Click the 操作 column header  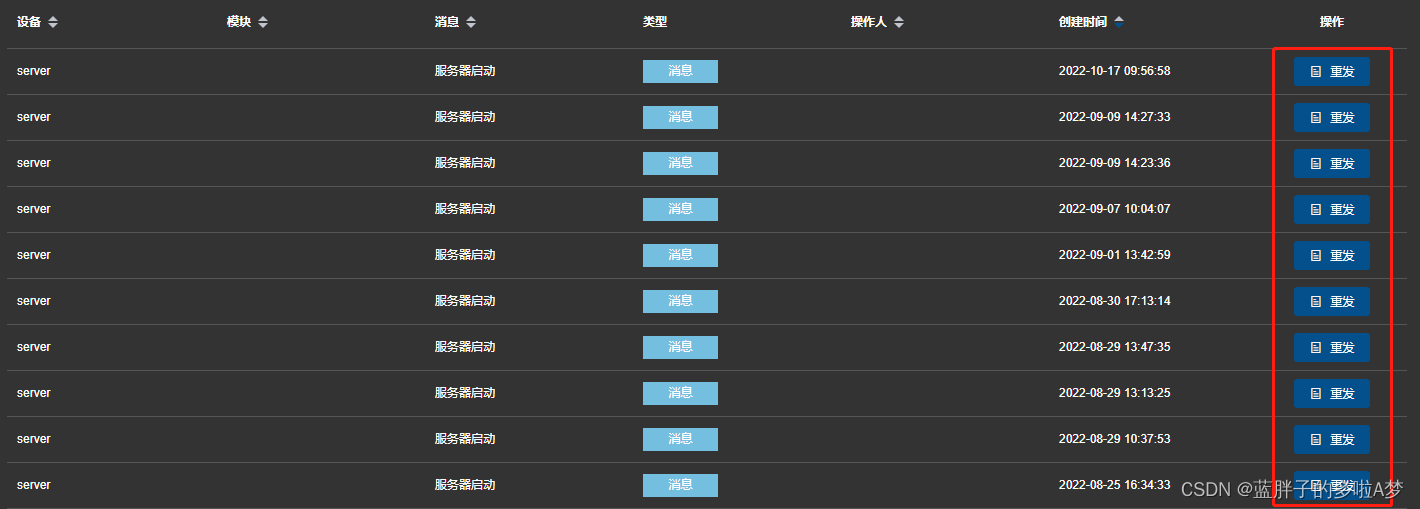click(x=1331, y=22)
